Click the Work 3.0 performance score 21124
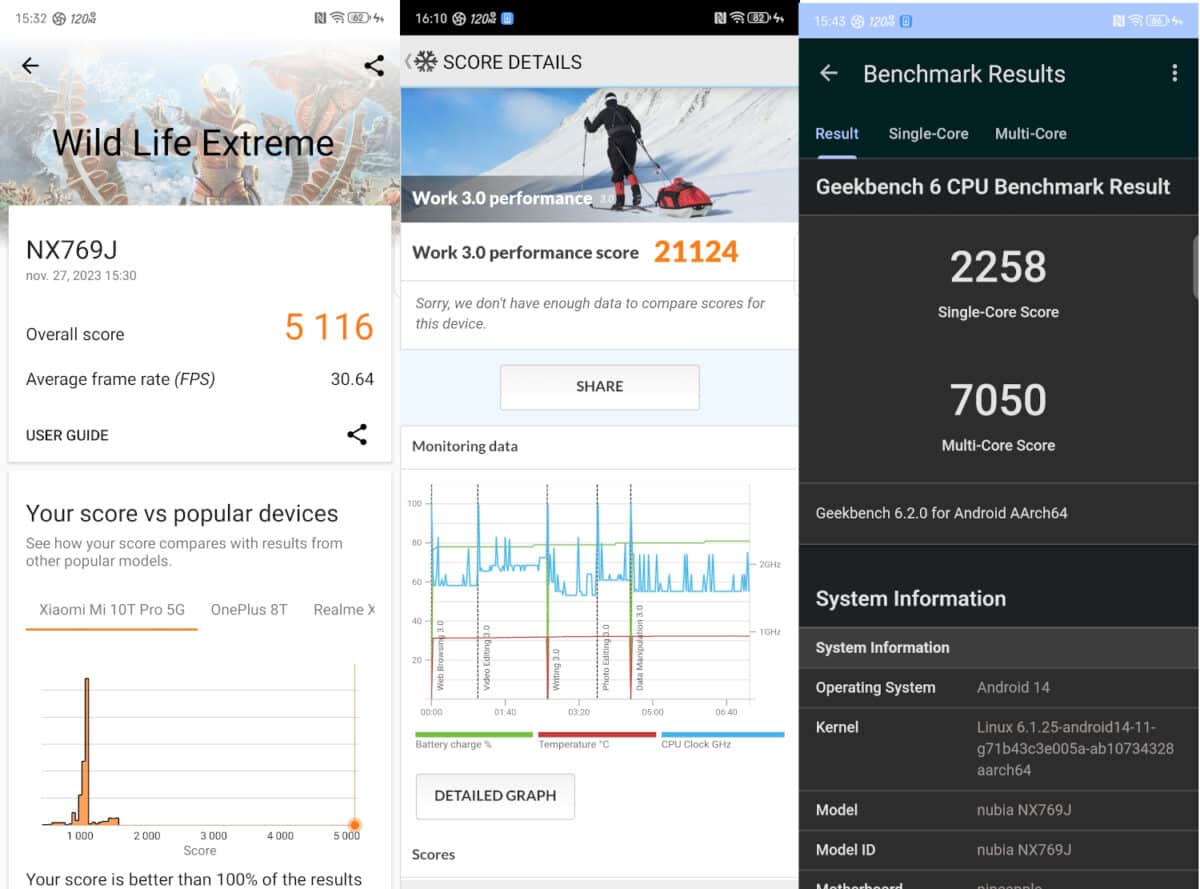The image size is (1200, 889). 696,251
